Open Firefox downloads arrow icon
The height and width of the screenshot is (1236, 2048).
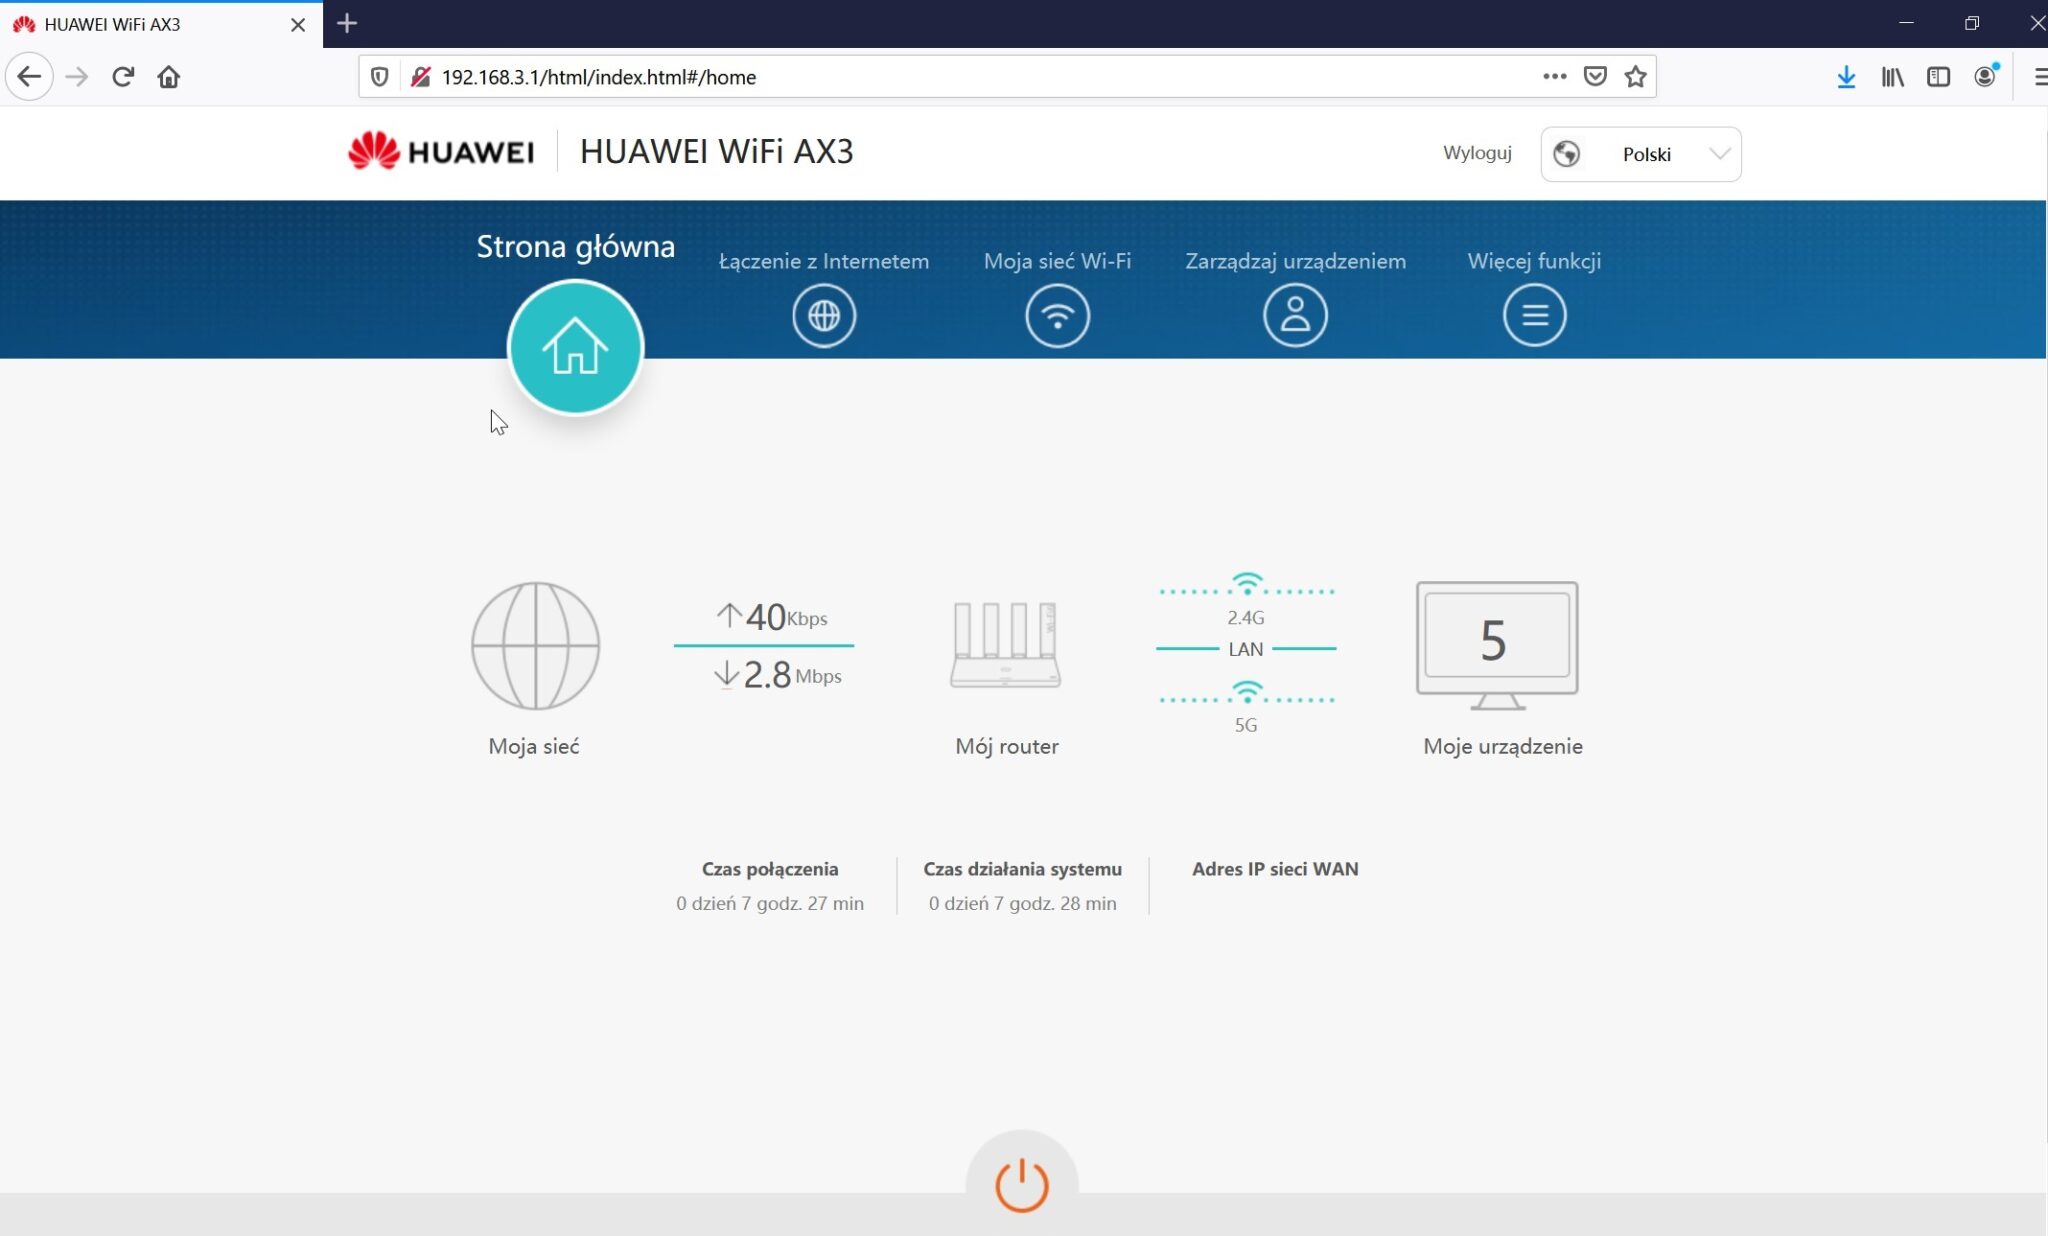click(1846, 77)
